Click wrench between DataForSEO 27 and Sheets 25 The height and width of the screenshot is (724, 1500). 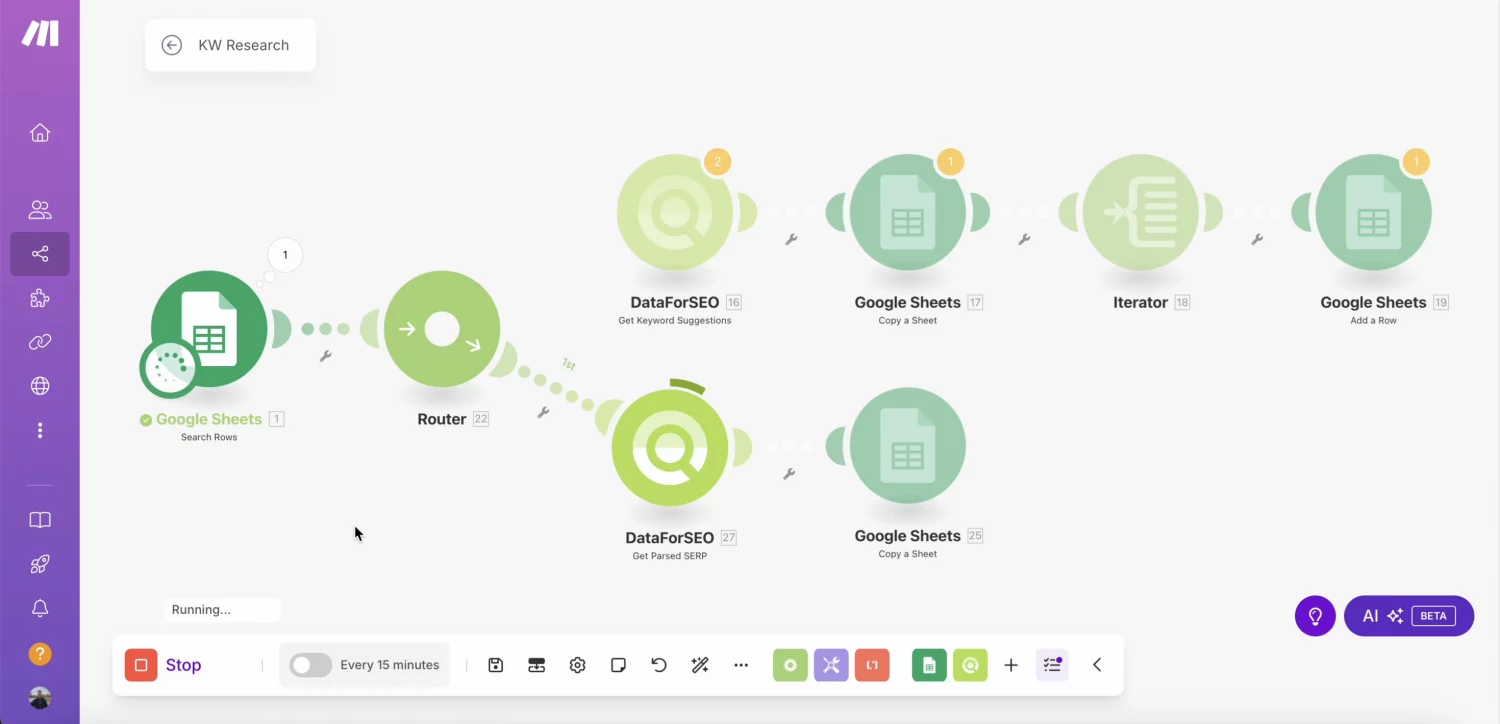(789, 473)
